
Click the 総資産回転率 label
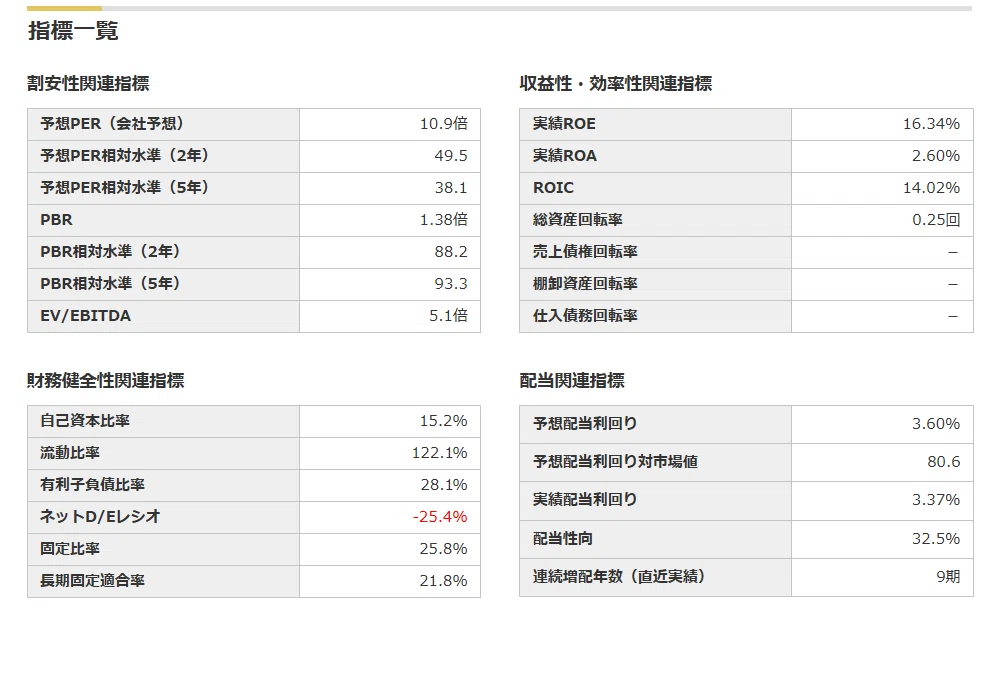577,220
